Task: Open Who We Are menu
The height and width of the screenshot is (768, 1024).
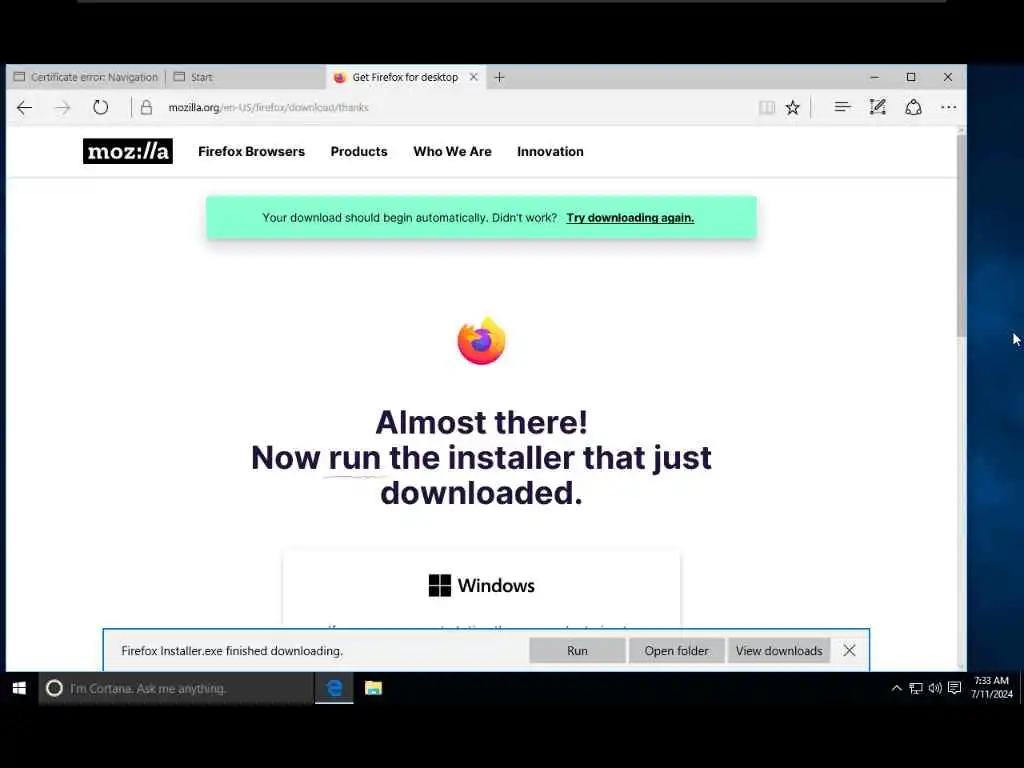Action: point(452,152)
